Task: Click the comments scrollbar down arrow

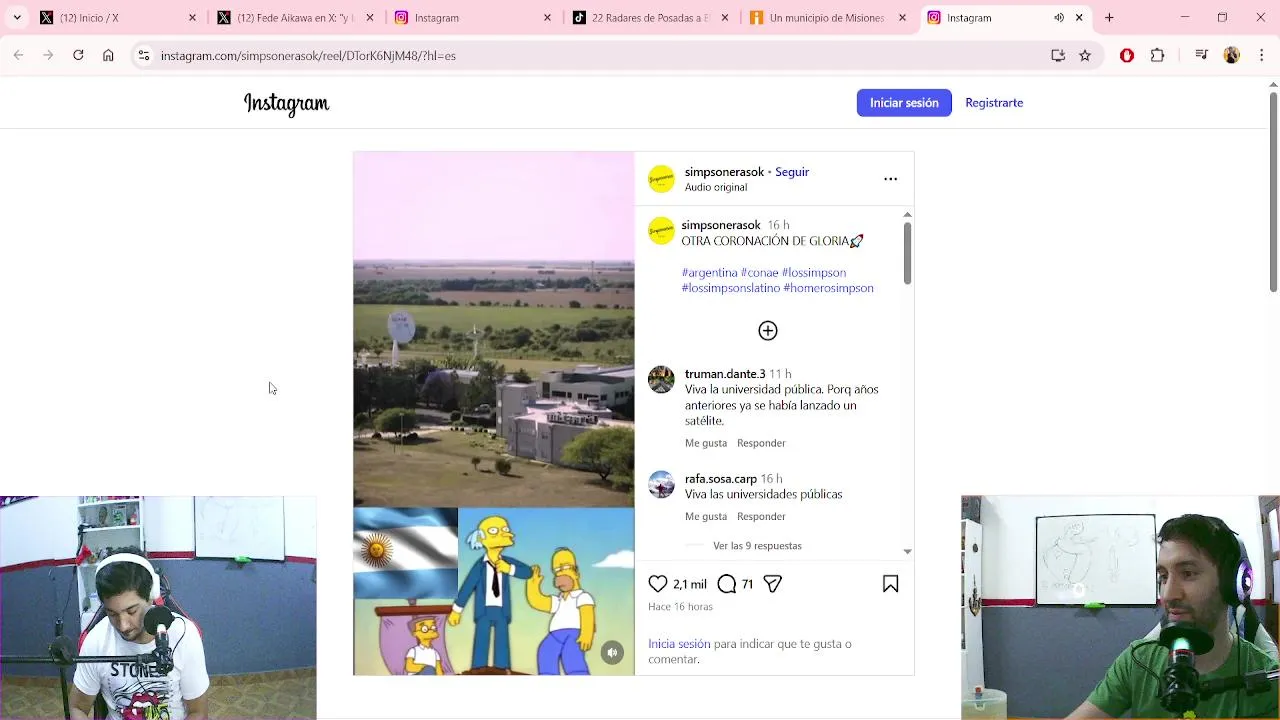Action: click(907, 551)
